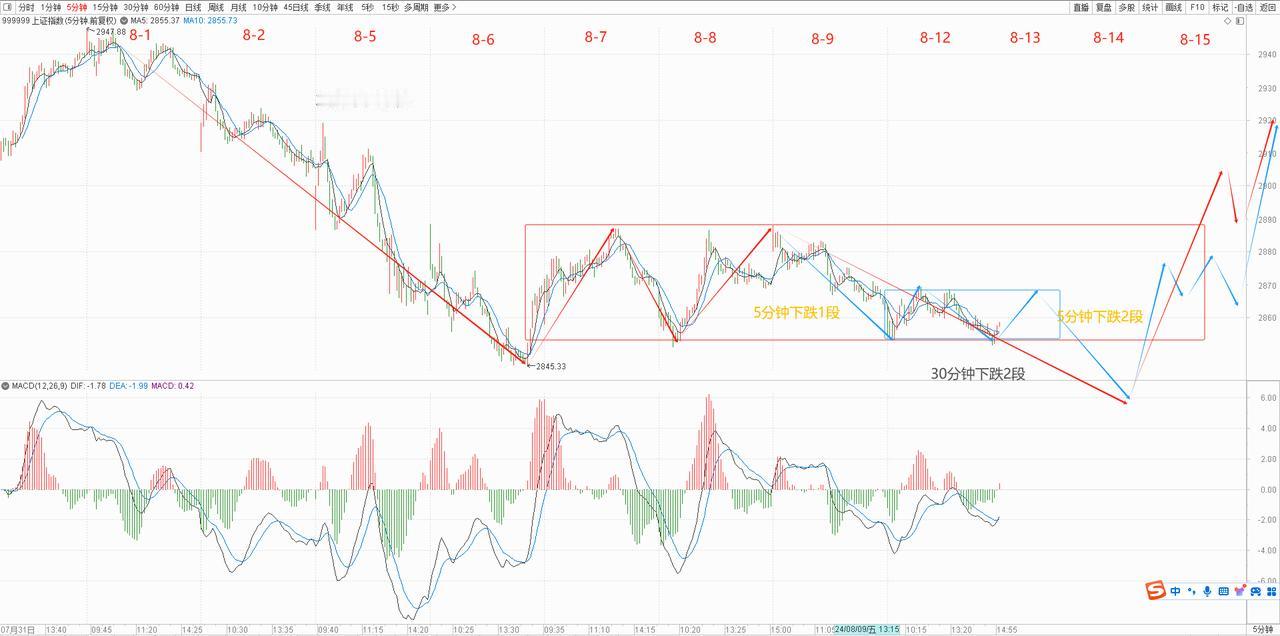The height and width of the screenshot is (636, 1280).
Task: Click the panel toggle icon before 分时
Action: pyautogui.click(x=7, y=7)
